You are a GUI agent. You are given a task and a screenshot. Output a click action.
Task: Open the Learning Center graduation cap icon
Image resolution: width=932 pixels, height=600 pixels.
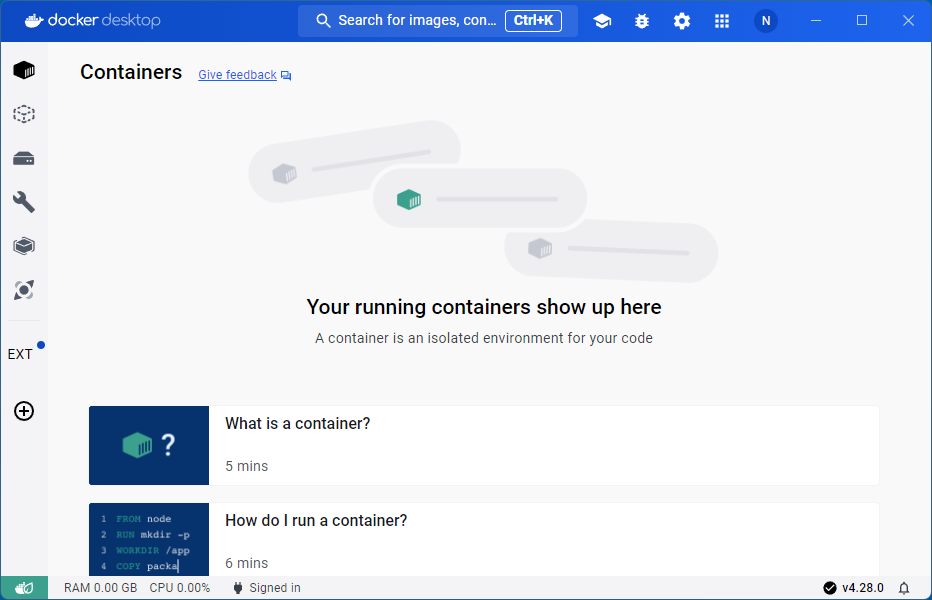click(x=602, y=20)
